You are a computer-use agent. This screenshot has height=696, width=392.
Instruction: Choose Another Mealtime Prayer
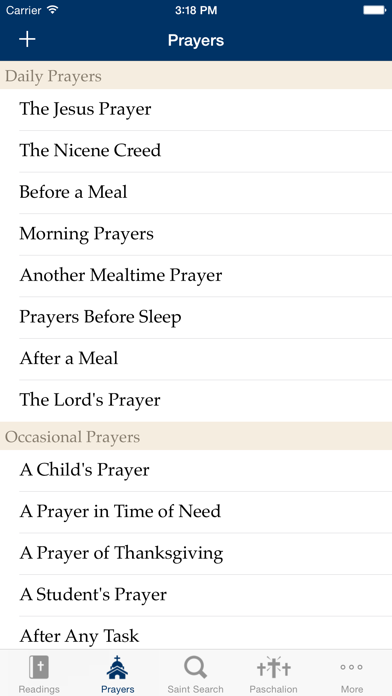click(x=196, y=276)
